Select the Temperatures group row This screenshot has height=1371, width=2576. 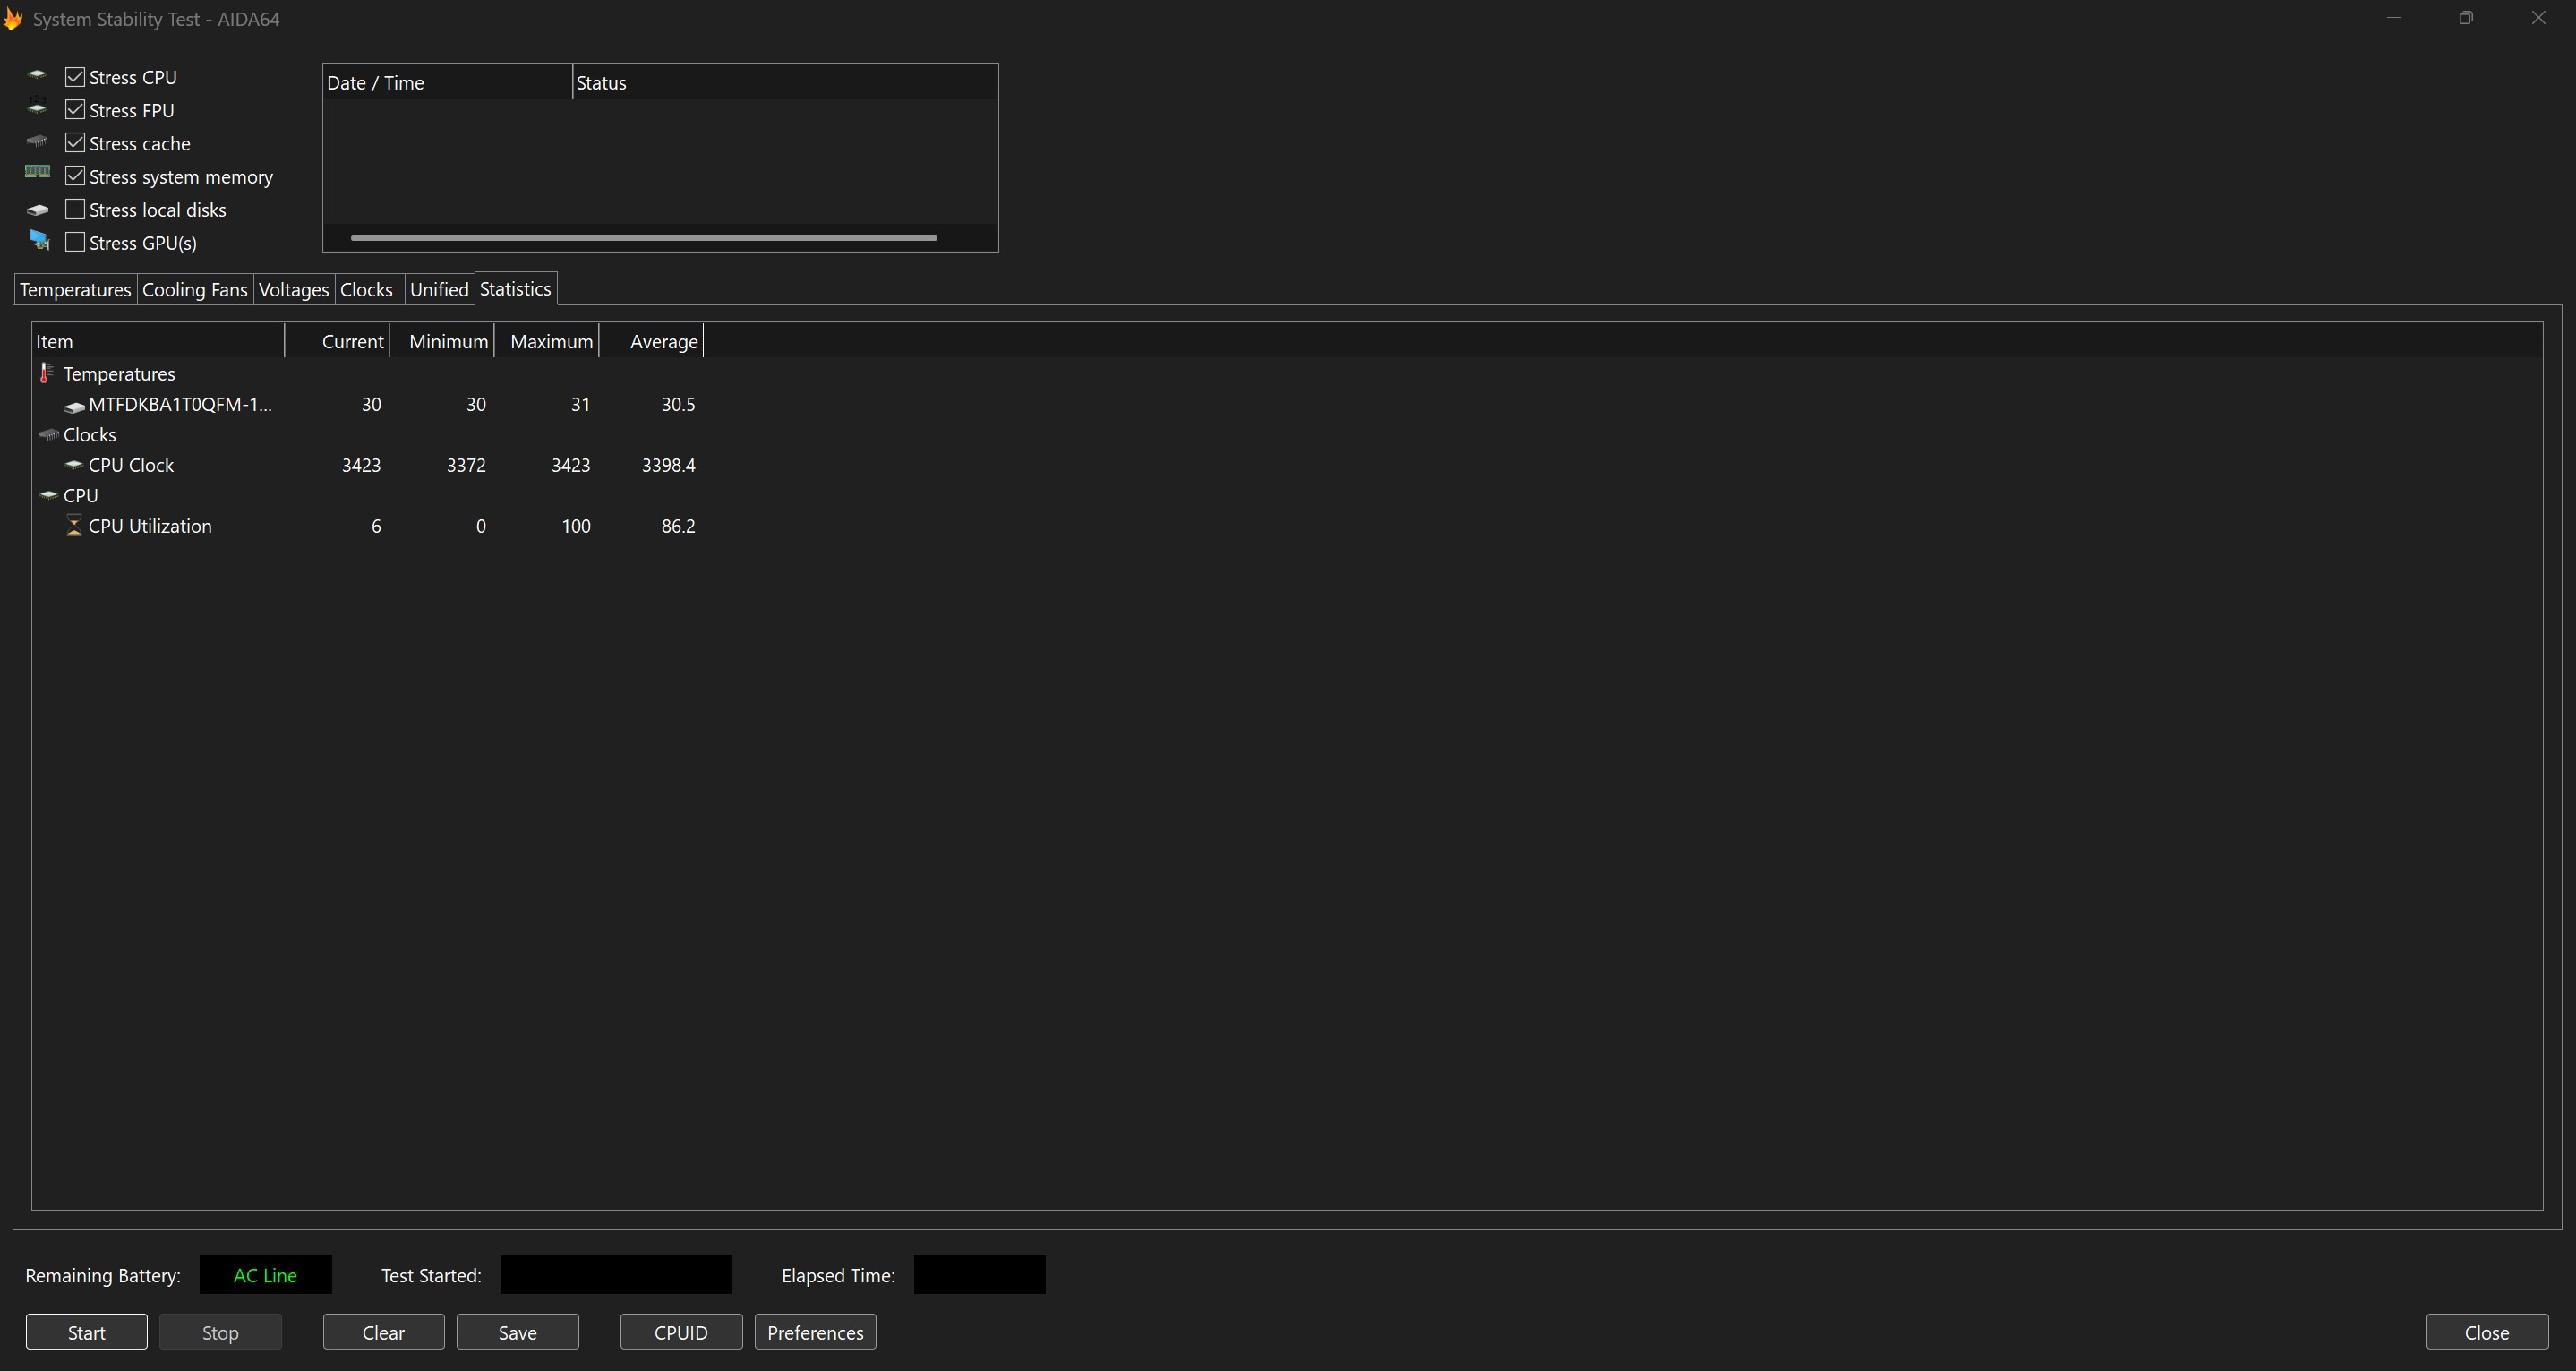tap(368, 373)
